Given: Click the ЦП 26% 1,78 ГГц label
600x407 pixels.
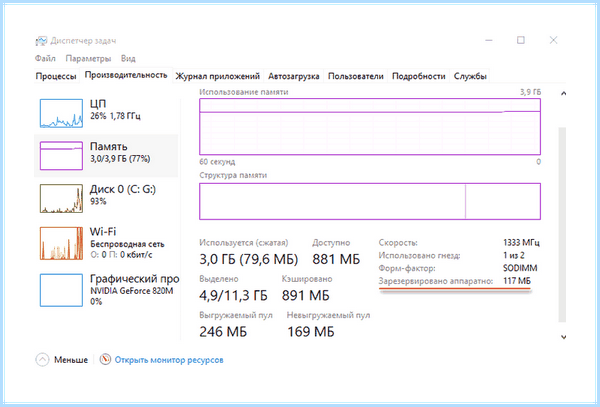Looking at the screenshot, I should (115, 109).
